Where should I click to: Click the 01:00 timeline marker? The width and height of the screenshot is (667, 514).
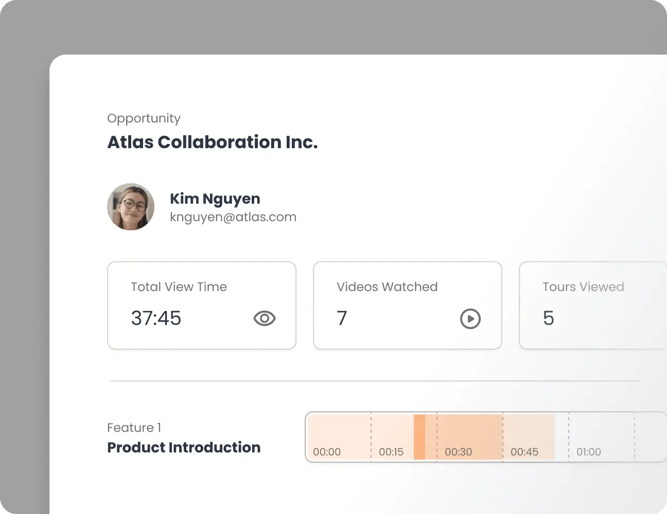tap(589, 452)
